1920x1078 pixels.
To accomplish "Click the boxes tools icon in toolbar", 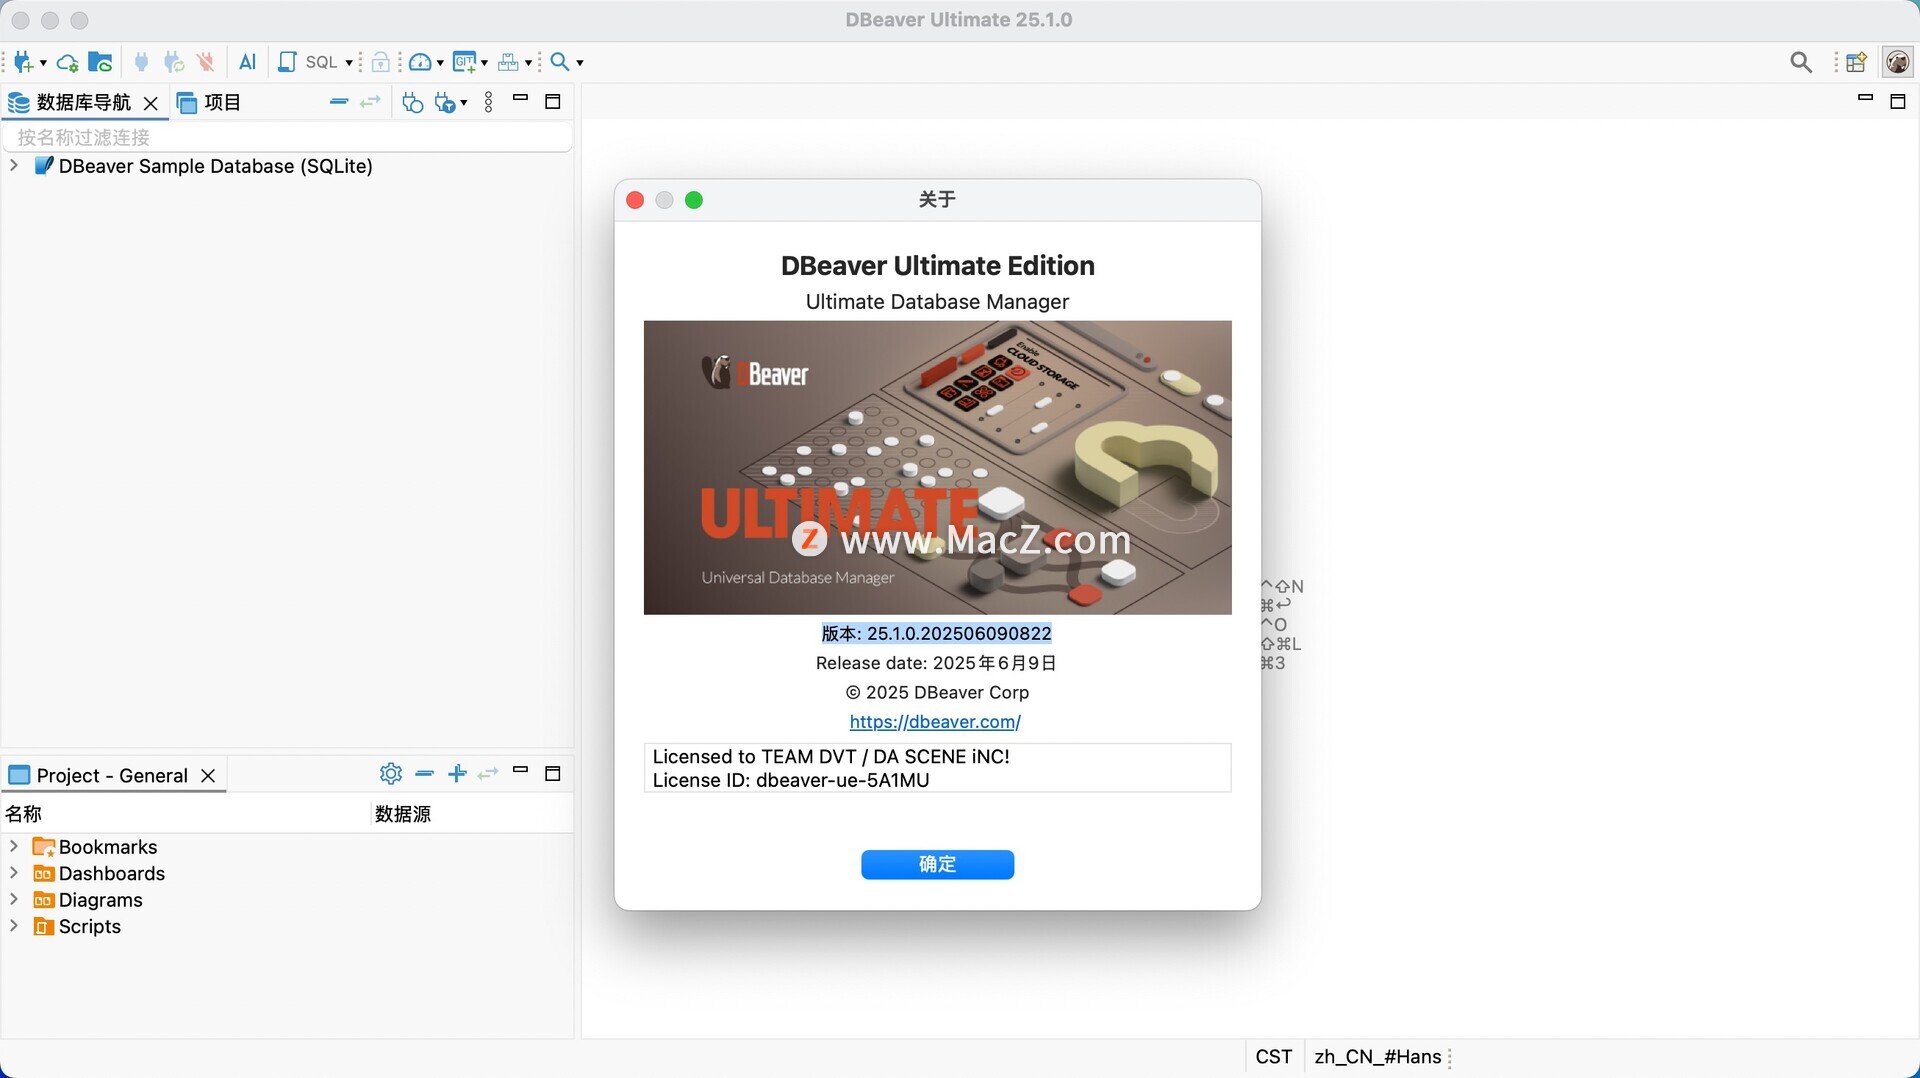I will tap(509, 62).
